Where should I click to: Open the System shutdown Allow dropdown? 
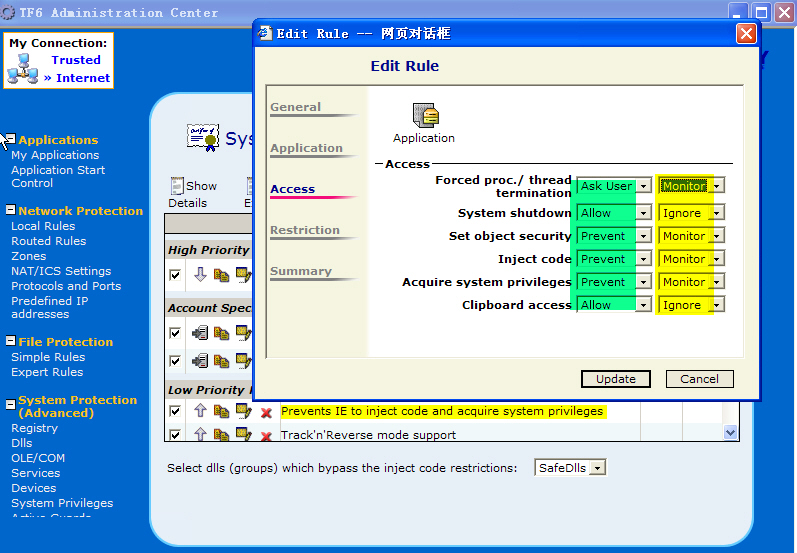[614, 213]
